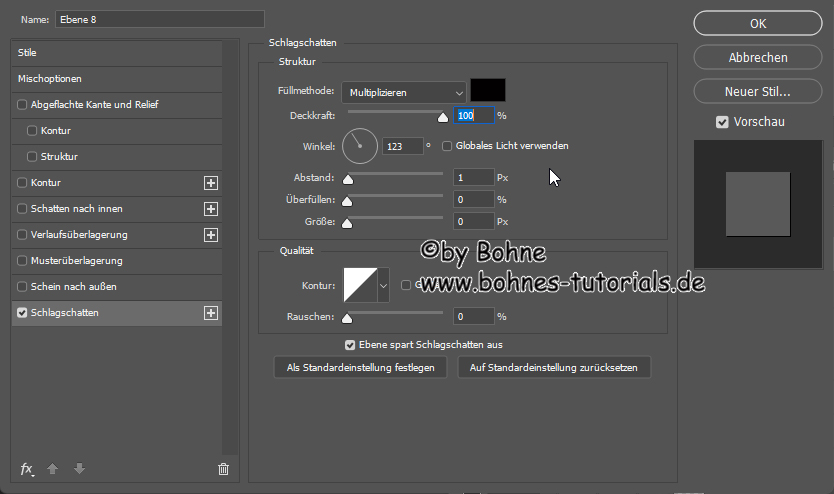Open the Füllmethode Multiplizieren dropdown
834x494 pixels.
pos(403,93)
